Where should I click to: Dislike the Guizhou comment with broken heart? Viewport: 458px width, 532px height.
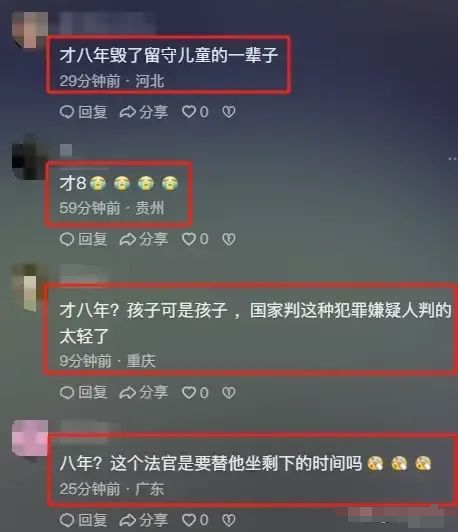[x=229, y=239]
